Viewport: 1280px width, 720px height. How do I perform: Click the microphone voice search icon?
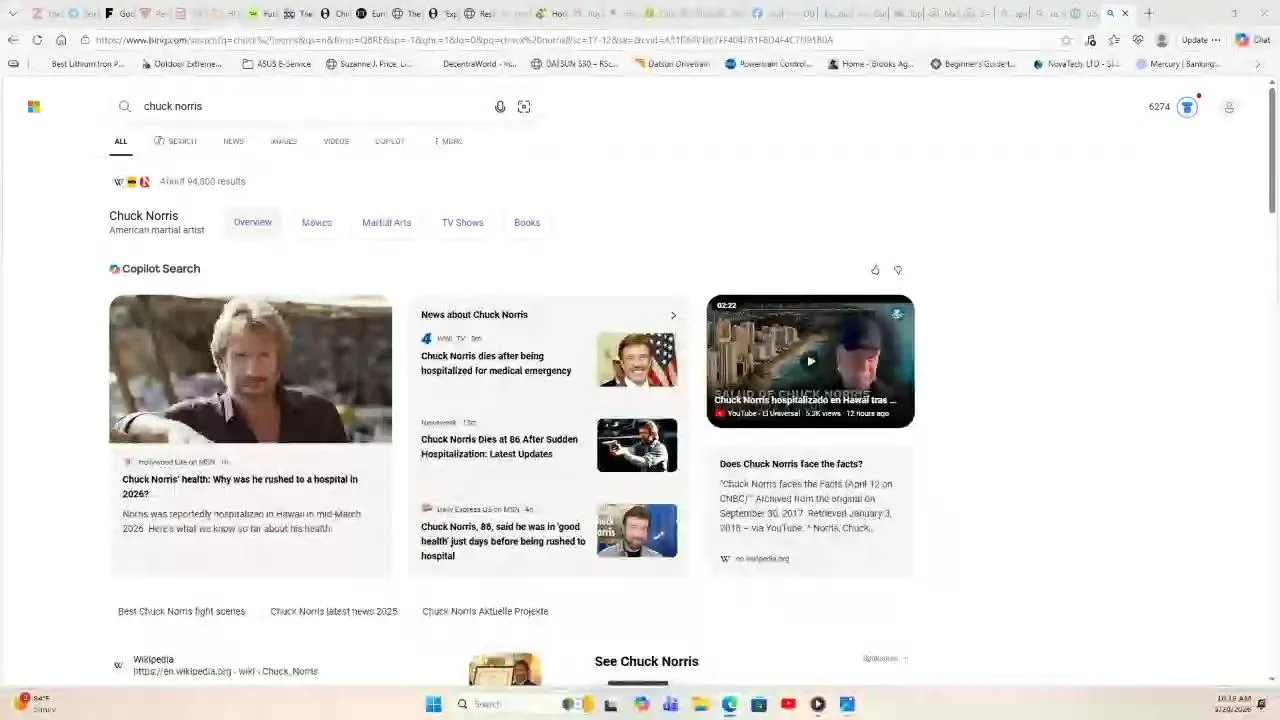click(500, 107)
